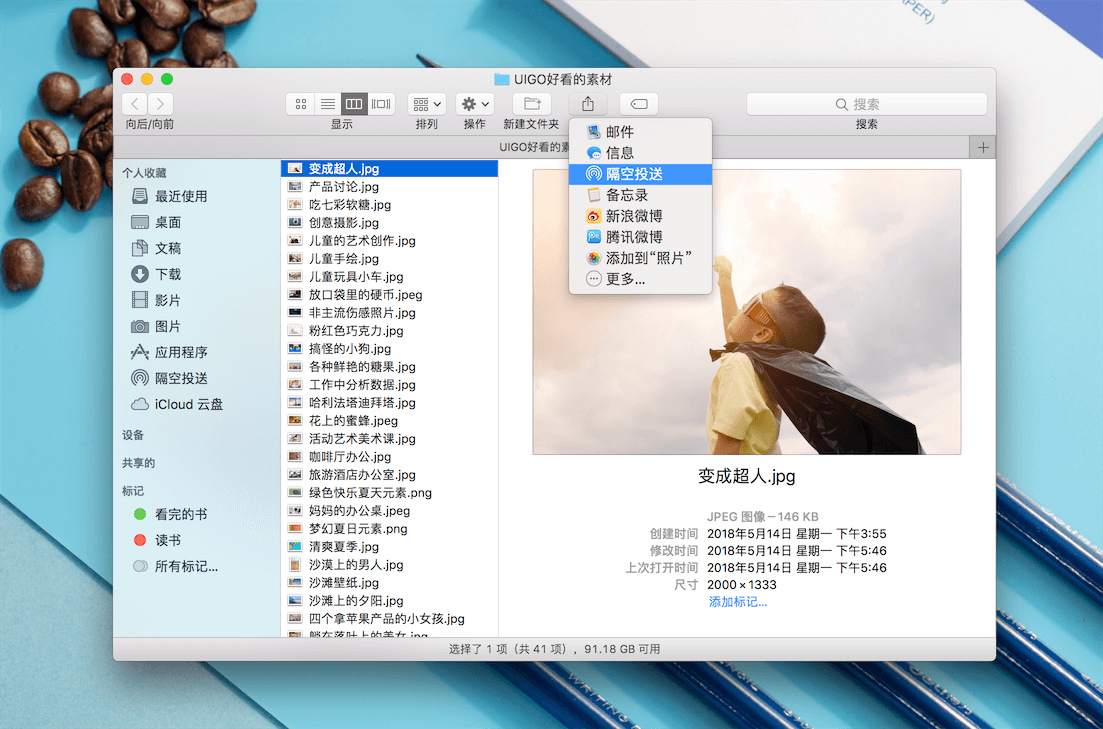The image size is (1103, 729).
Task: Select file 沙漠上的男人.jpg
Action: (x=390, y=565)
